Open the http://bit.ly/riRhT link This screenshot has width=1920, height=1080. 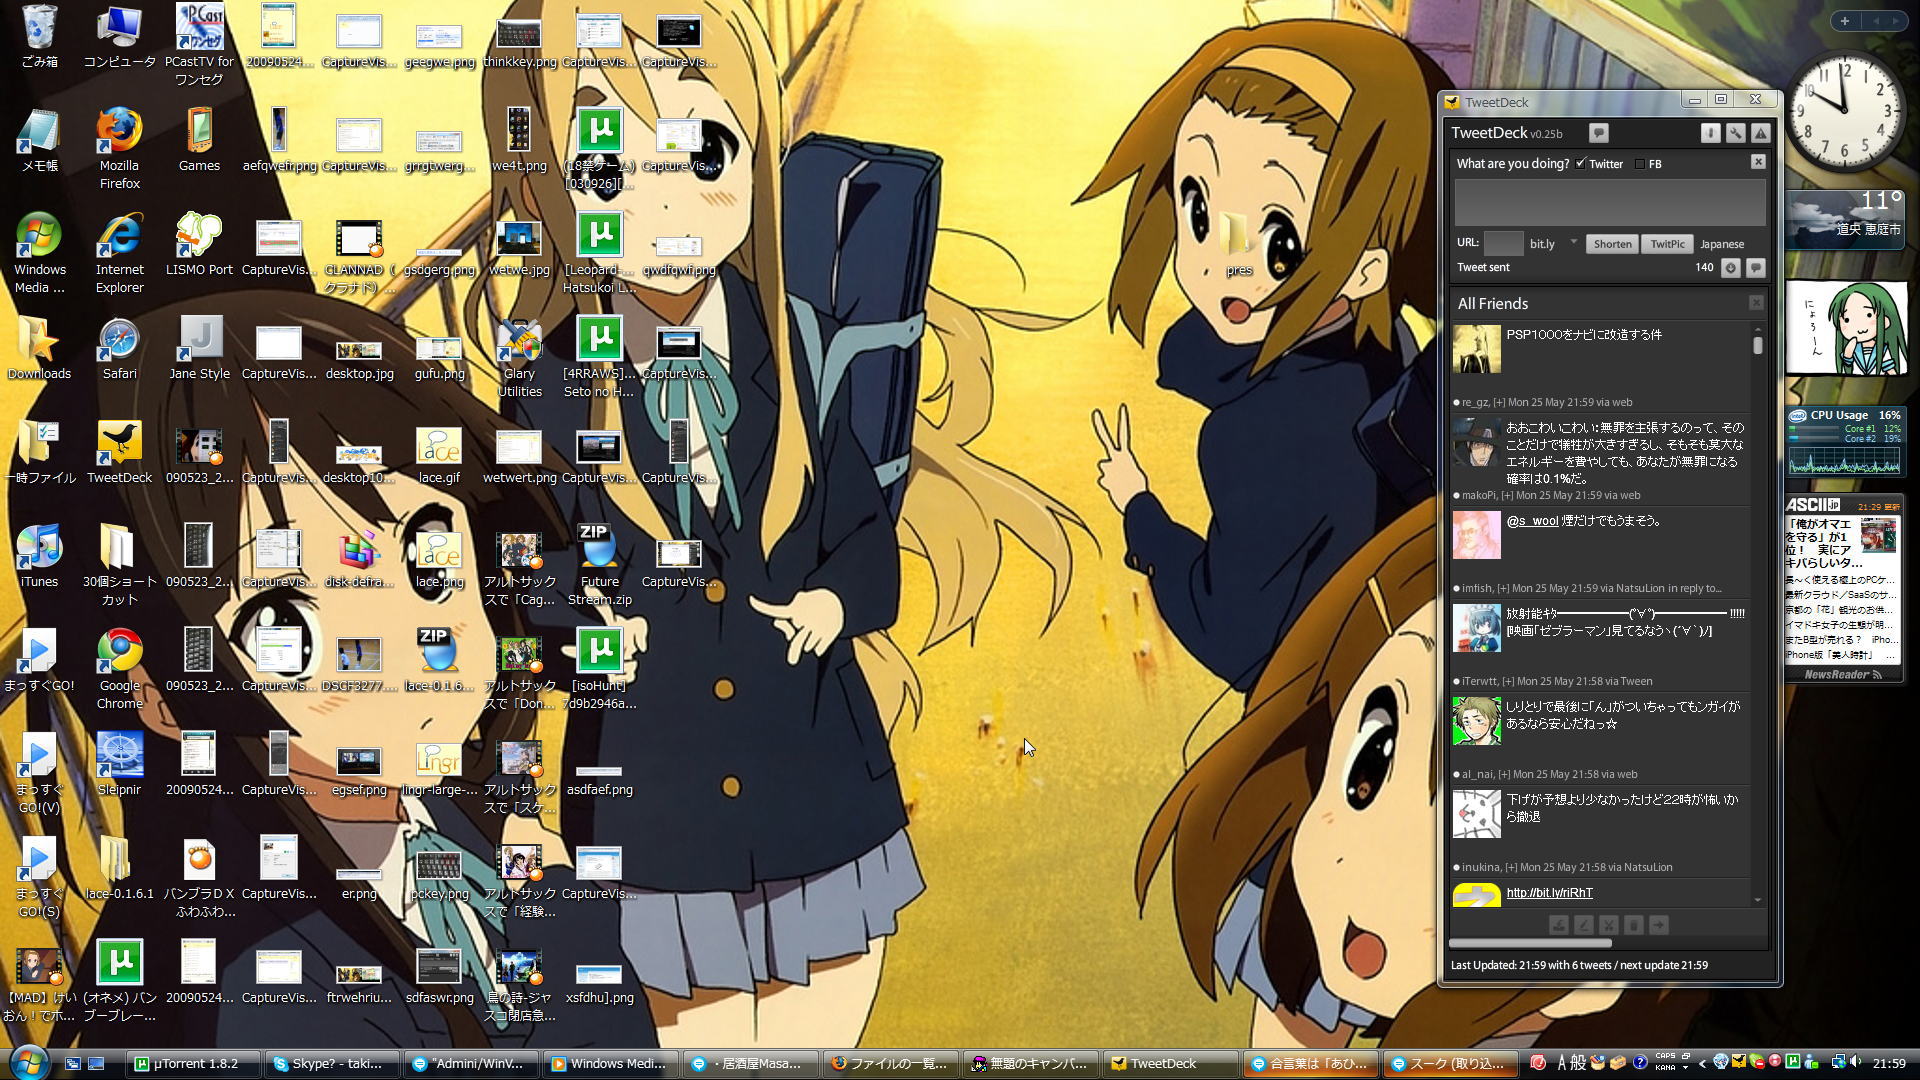click(x=1549, y=893)
